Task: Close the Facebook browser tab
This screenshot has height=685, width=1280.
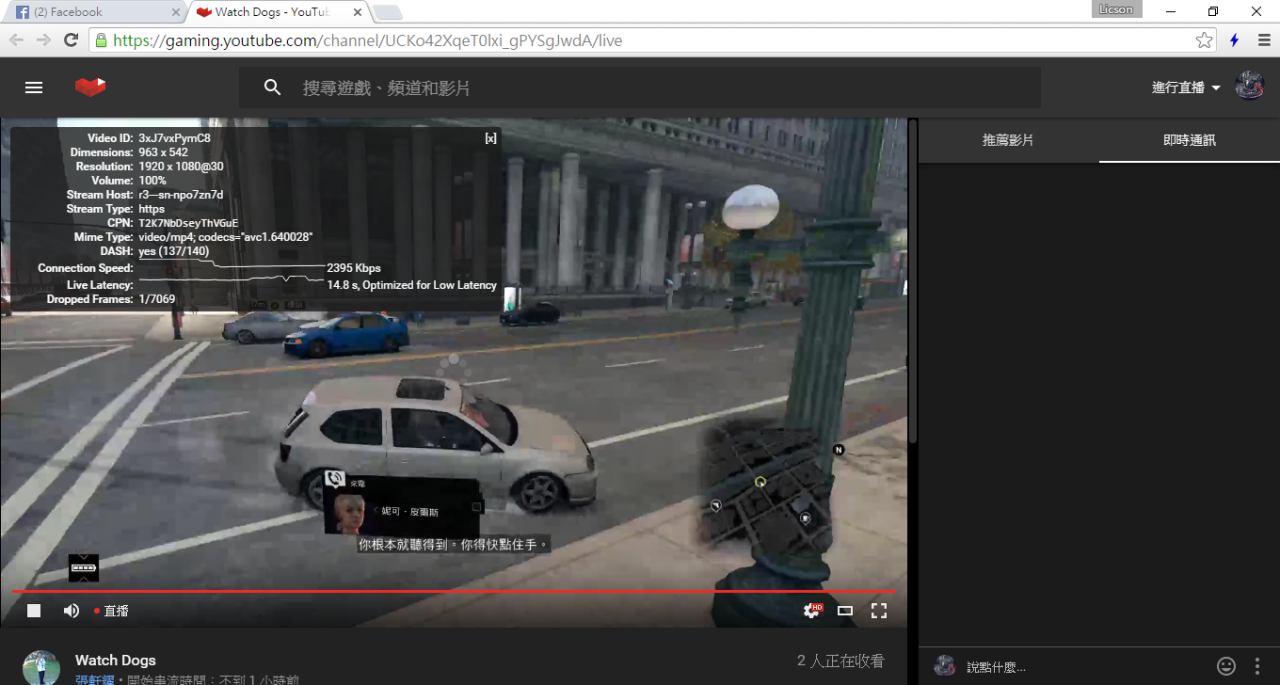Action: (x=176, y=12)
